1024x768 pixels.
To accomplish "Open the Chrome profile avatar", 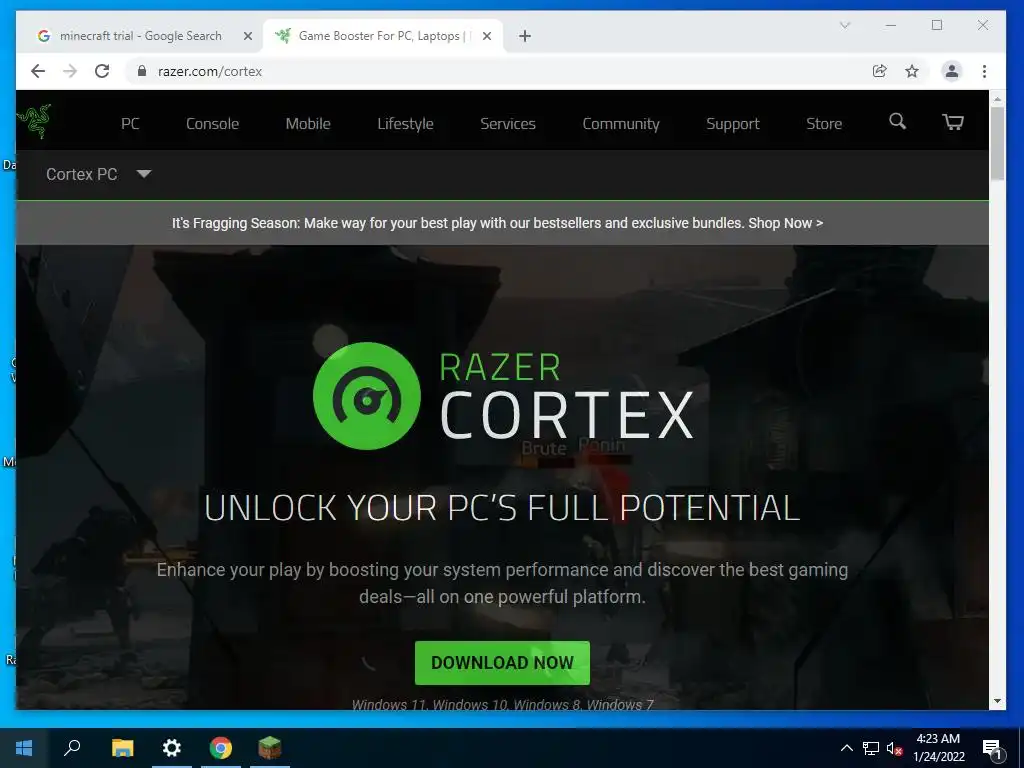I will click(x=952, y=71).
